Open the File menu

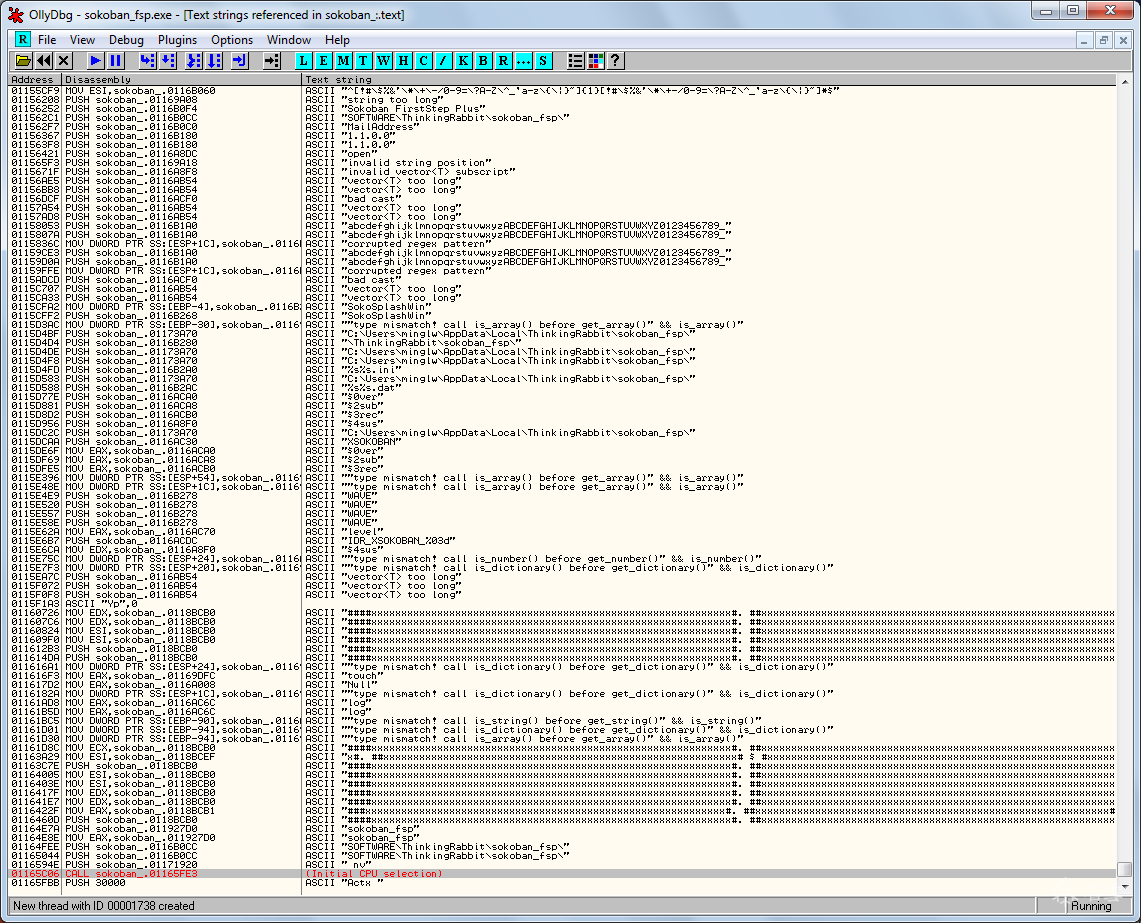pos(47,40)
